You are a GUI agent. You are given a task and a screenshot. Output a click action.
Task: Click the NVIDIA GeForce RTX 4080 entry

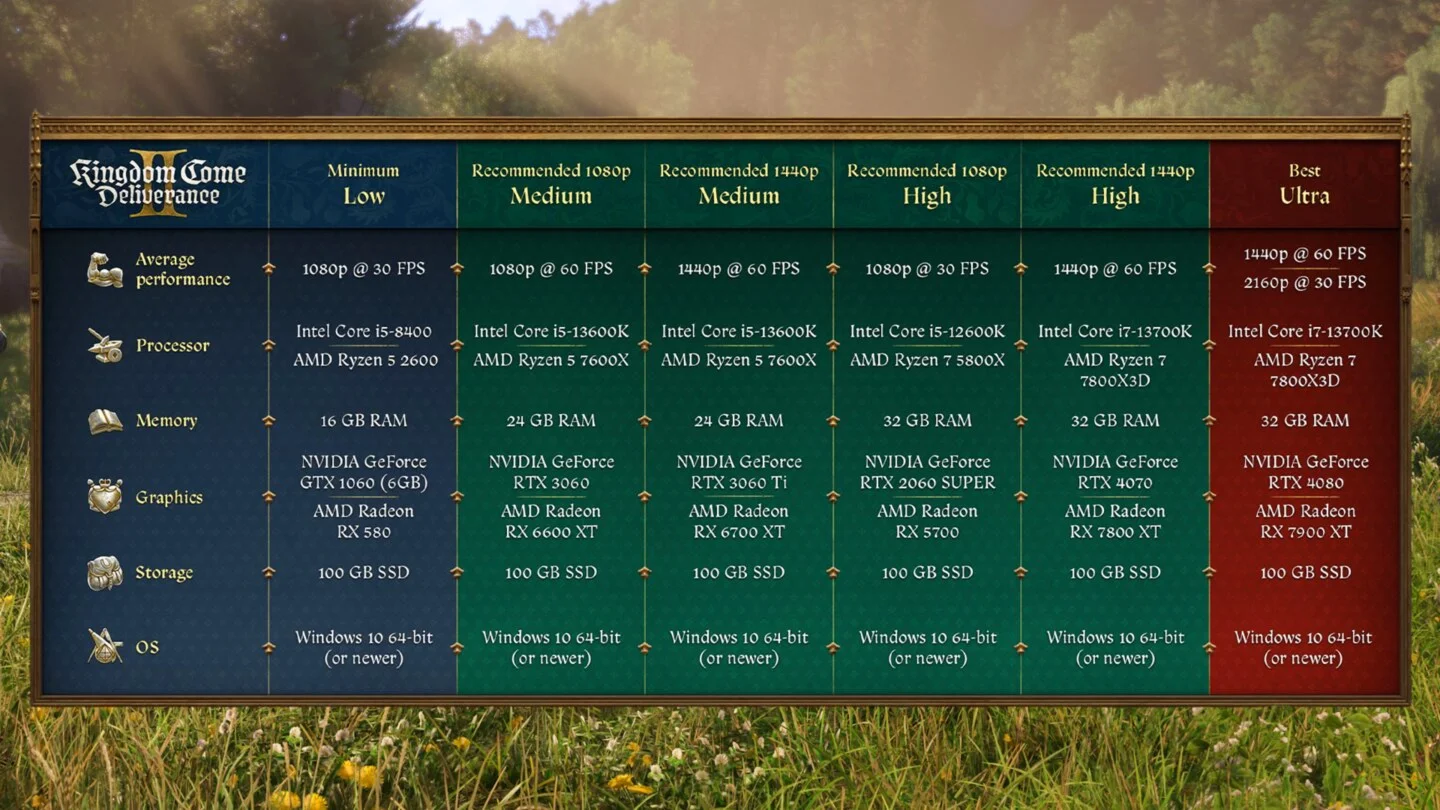[1305, 472]
